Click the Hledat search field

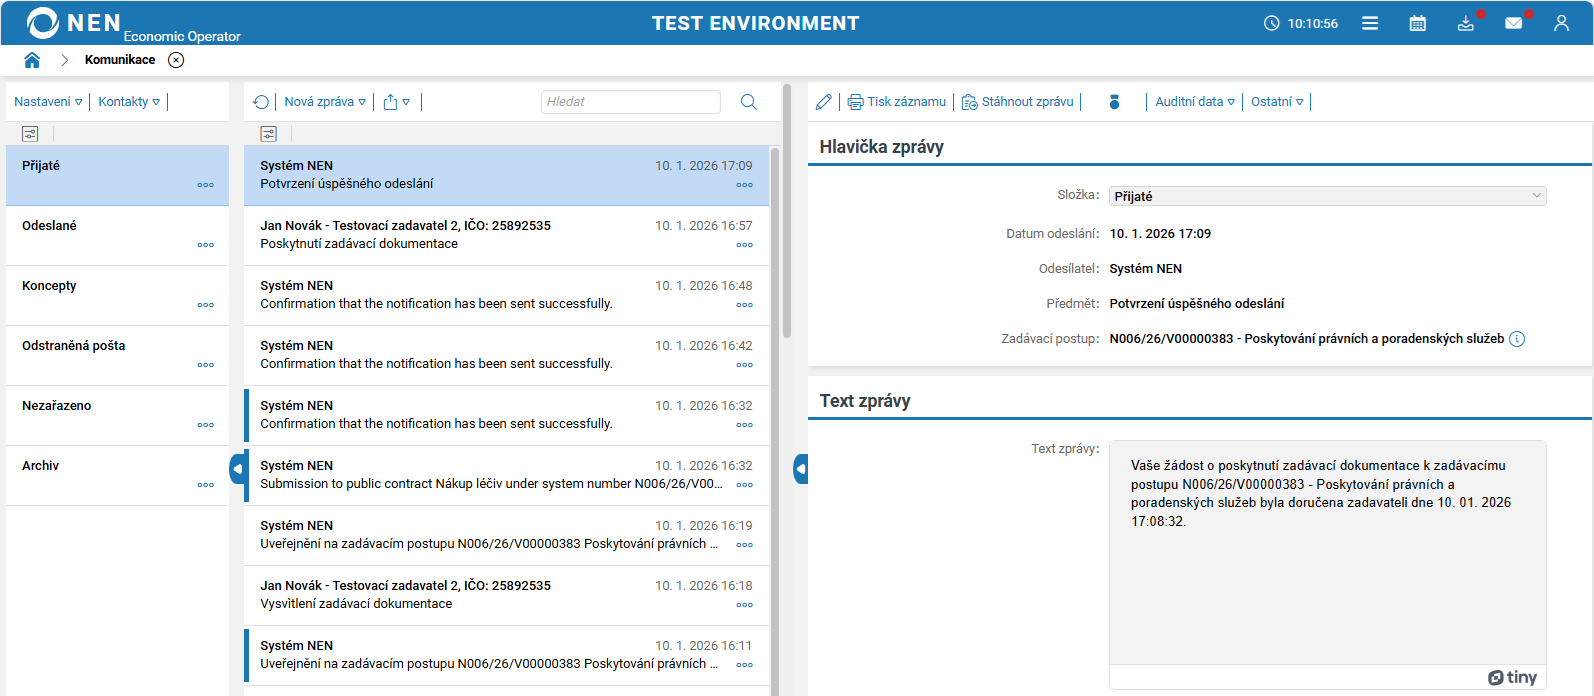tap(630, 102)
